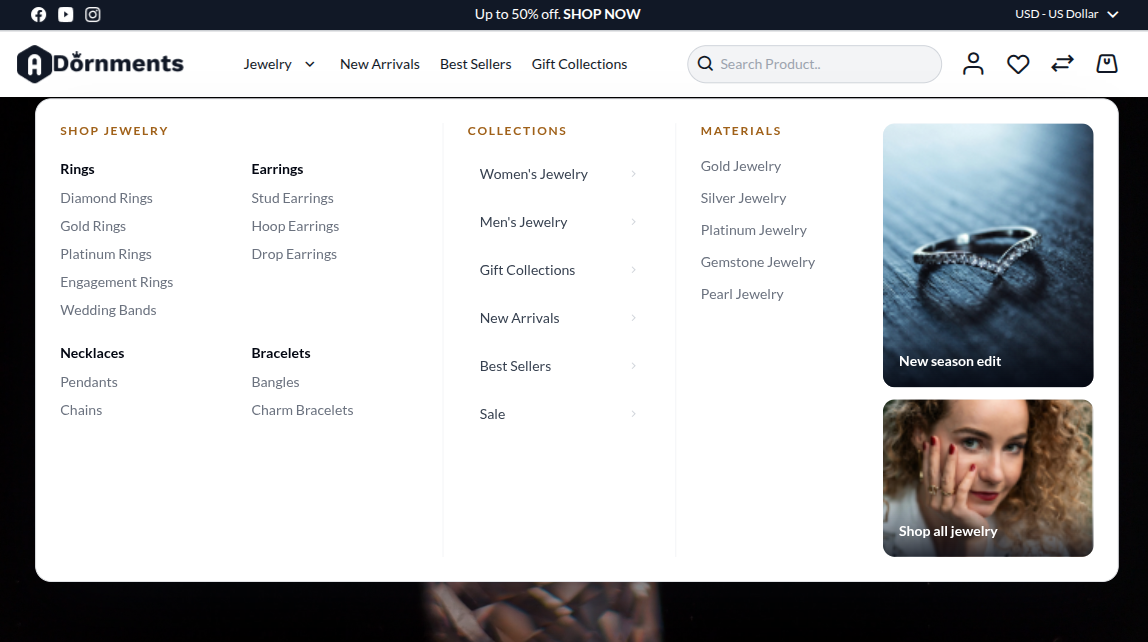Screen dimensions: 1148x642
Task: Select Gemstone Jewelry material
Action: tap(758, 262)
